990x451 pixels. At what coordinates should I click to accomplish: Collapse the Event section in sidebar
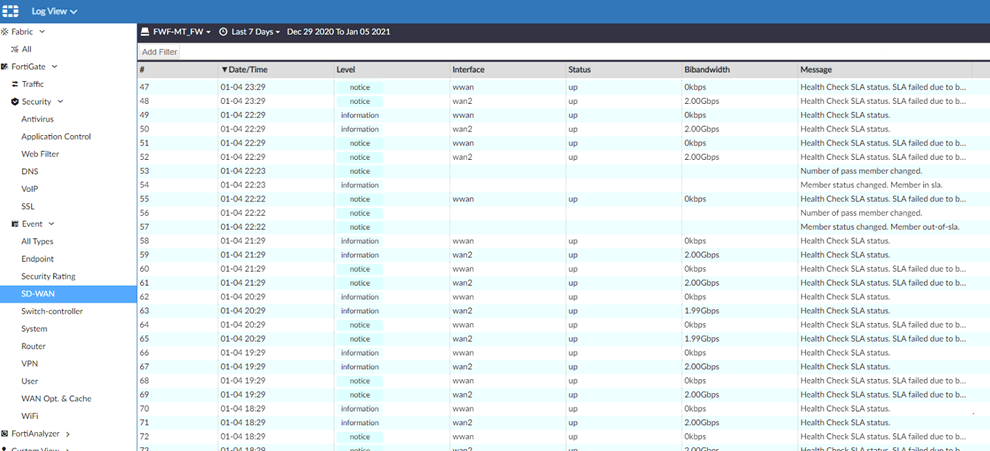pyautogui.click(x=51, y=224)
